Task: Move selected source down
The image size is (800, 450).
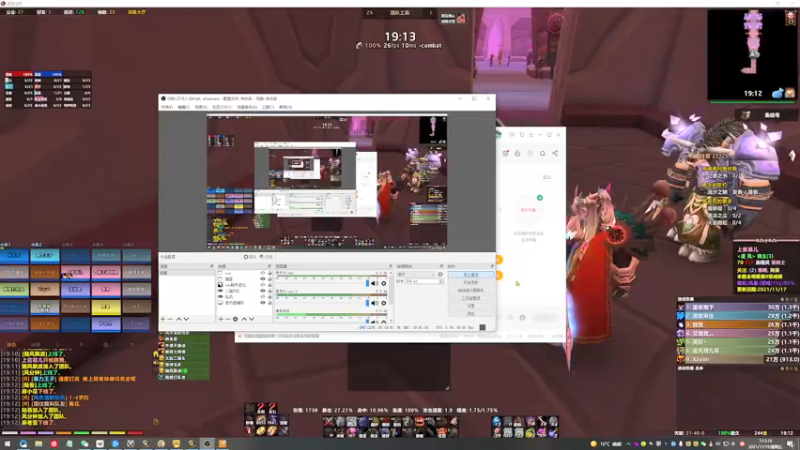Action: [x=252, y=319]
